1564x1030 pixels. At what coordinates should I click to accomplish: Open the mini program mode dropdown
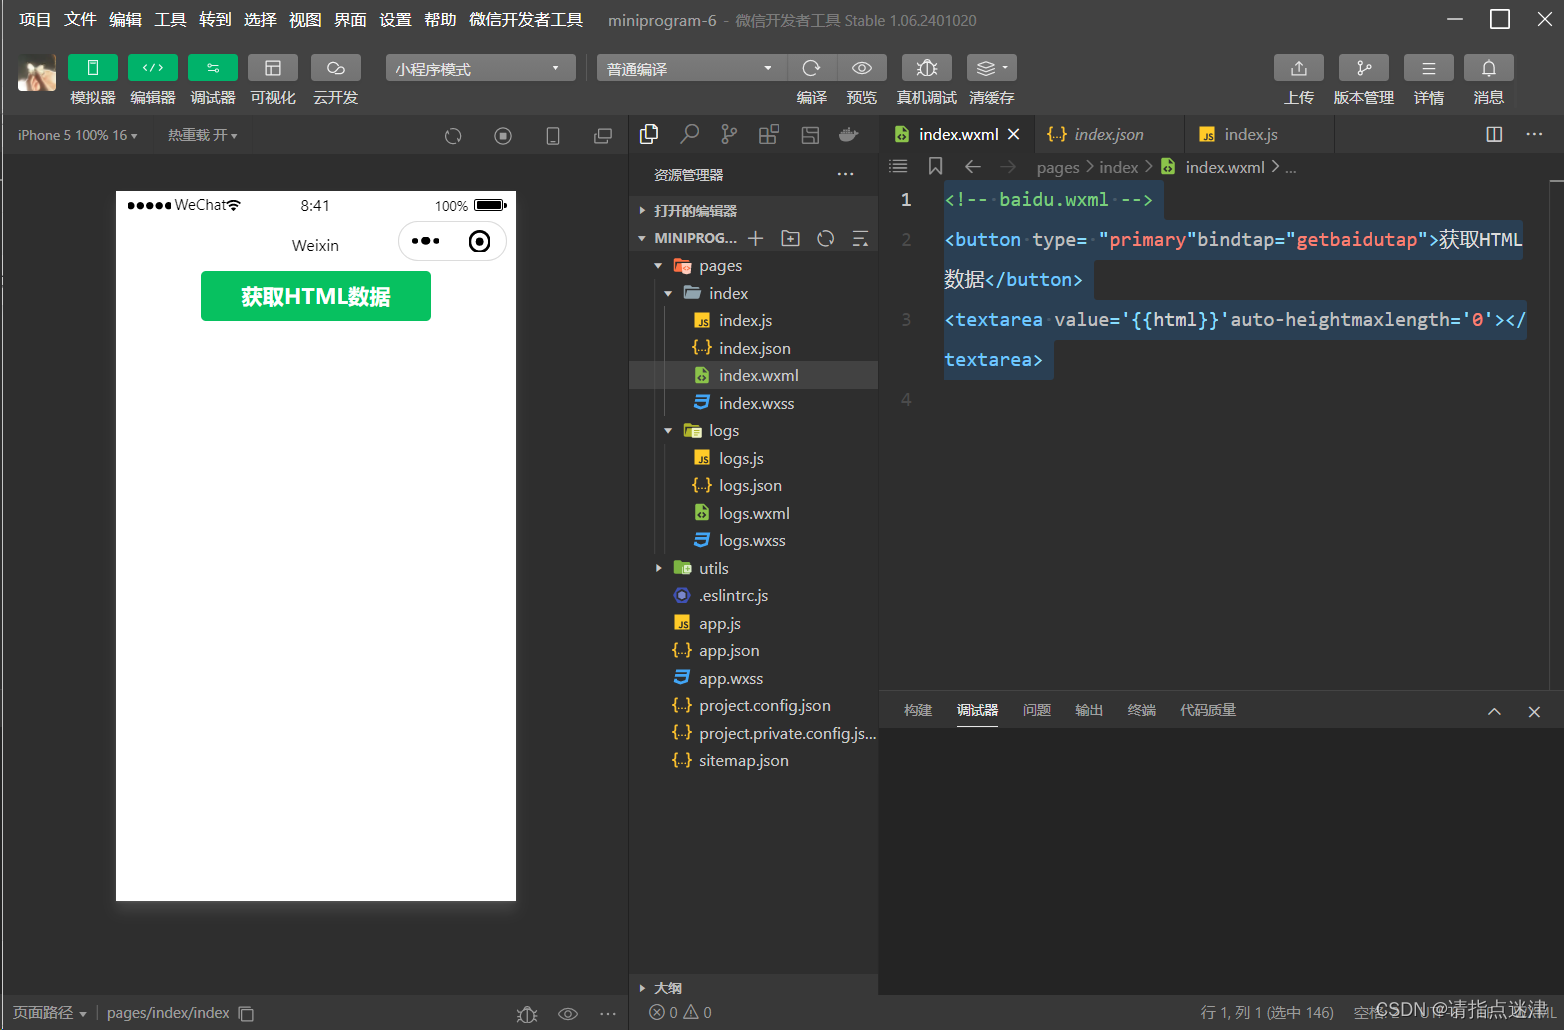[480, 68]
